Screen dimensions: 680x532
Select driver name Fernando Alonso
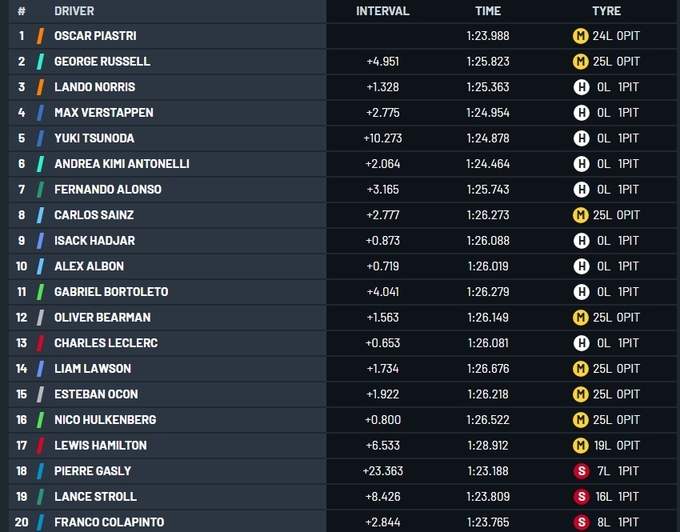pos(107,189)
